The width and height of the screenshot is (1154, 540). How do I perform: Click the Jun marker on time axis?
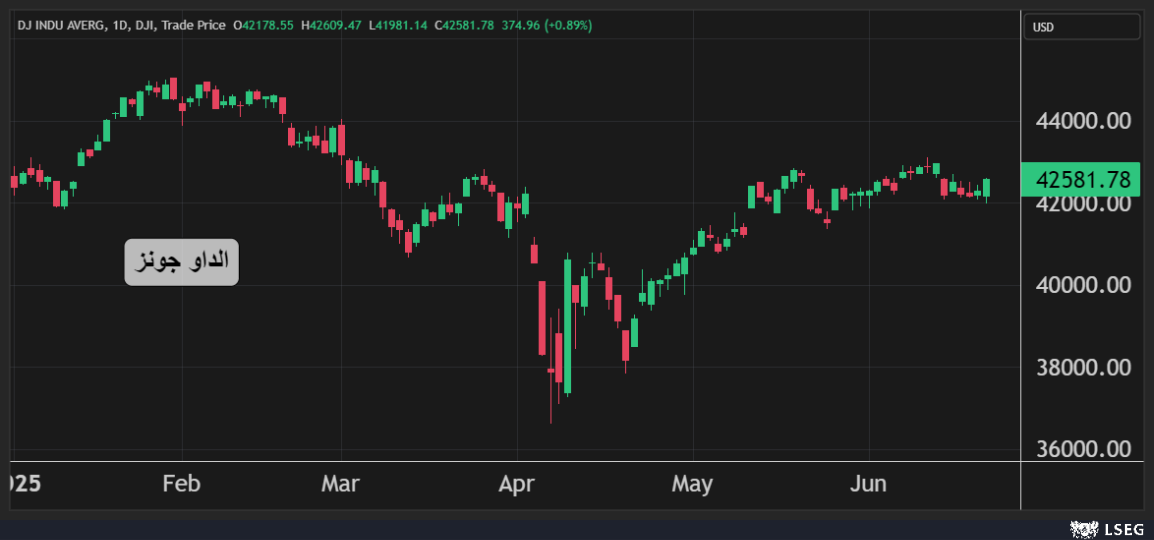point(868,484)
